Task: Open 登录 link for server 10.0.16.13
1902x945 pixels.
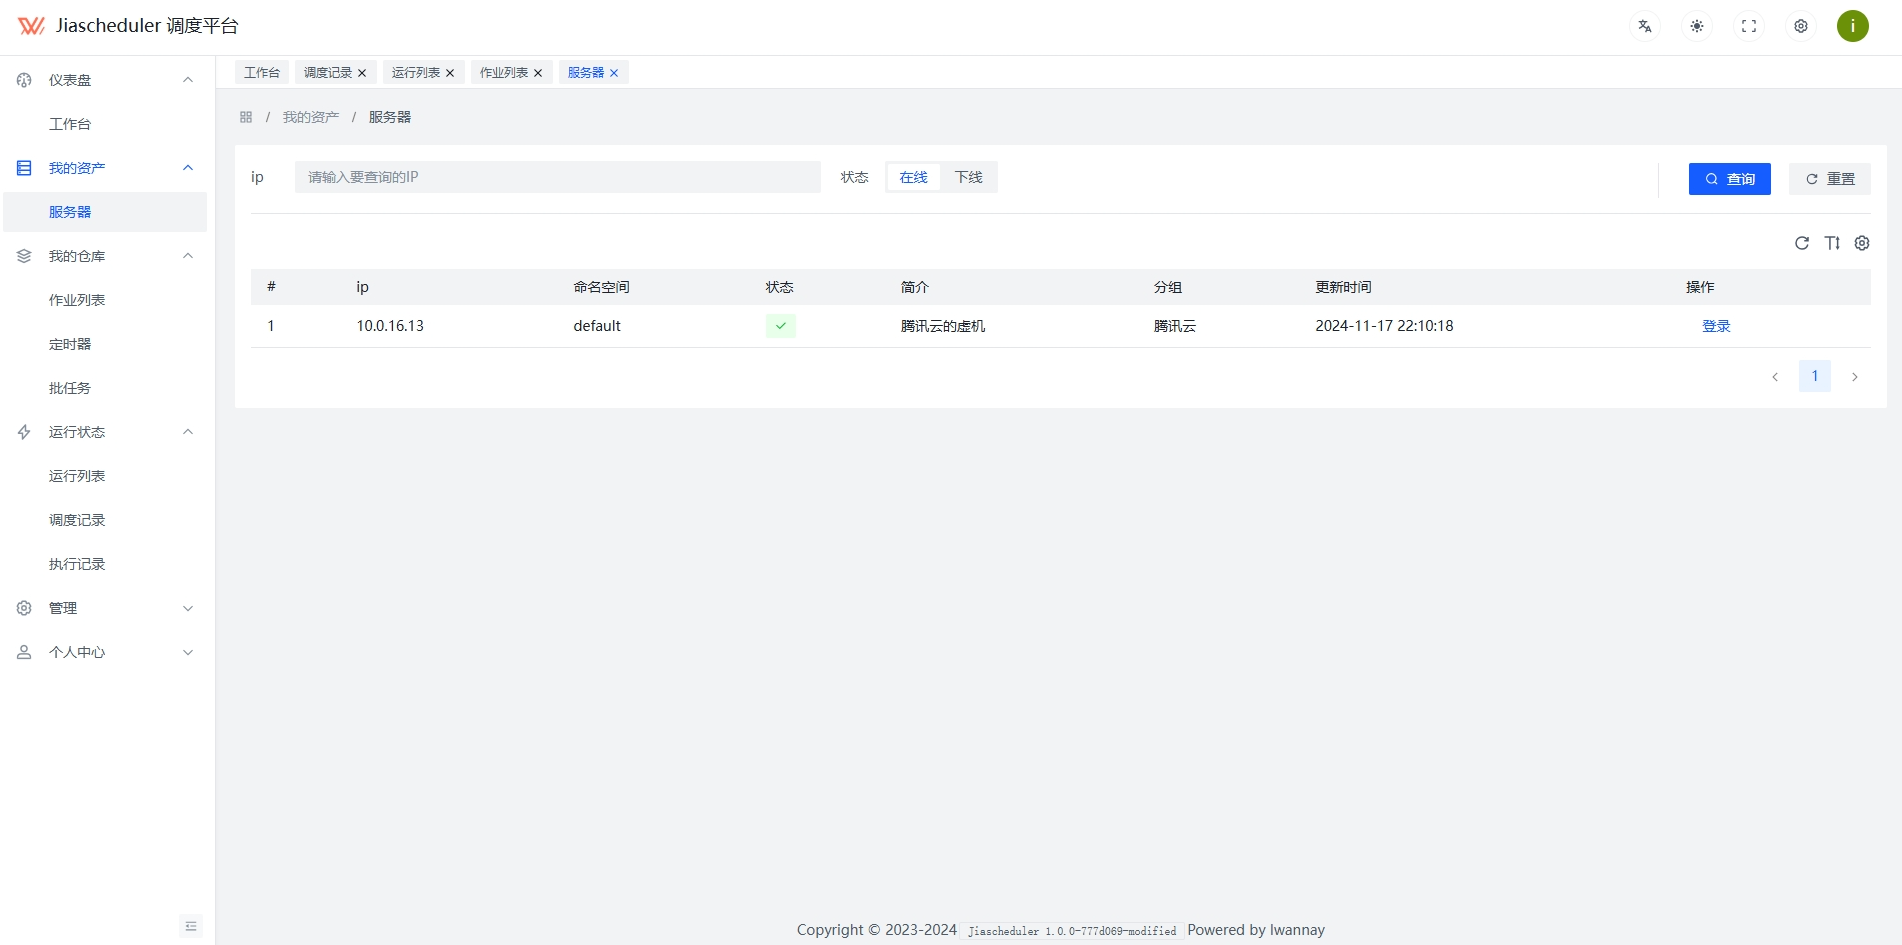Action: (1716, 325)
